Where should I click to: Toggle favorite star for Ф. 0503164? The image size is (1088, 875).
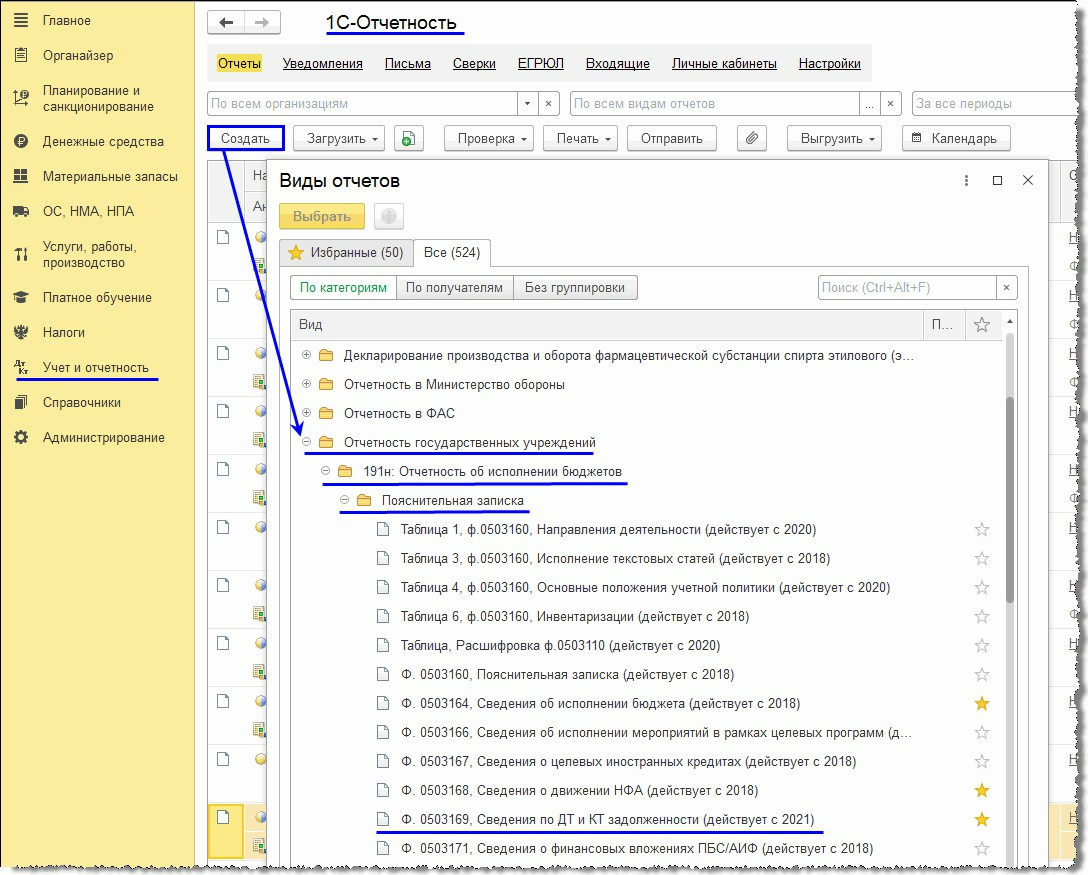981,704
